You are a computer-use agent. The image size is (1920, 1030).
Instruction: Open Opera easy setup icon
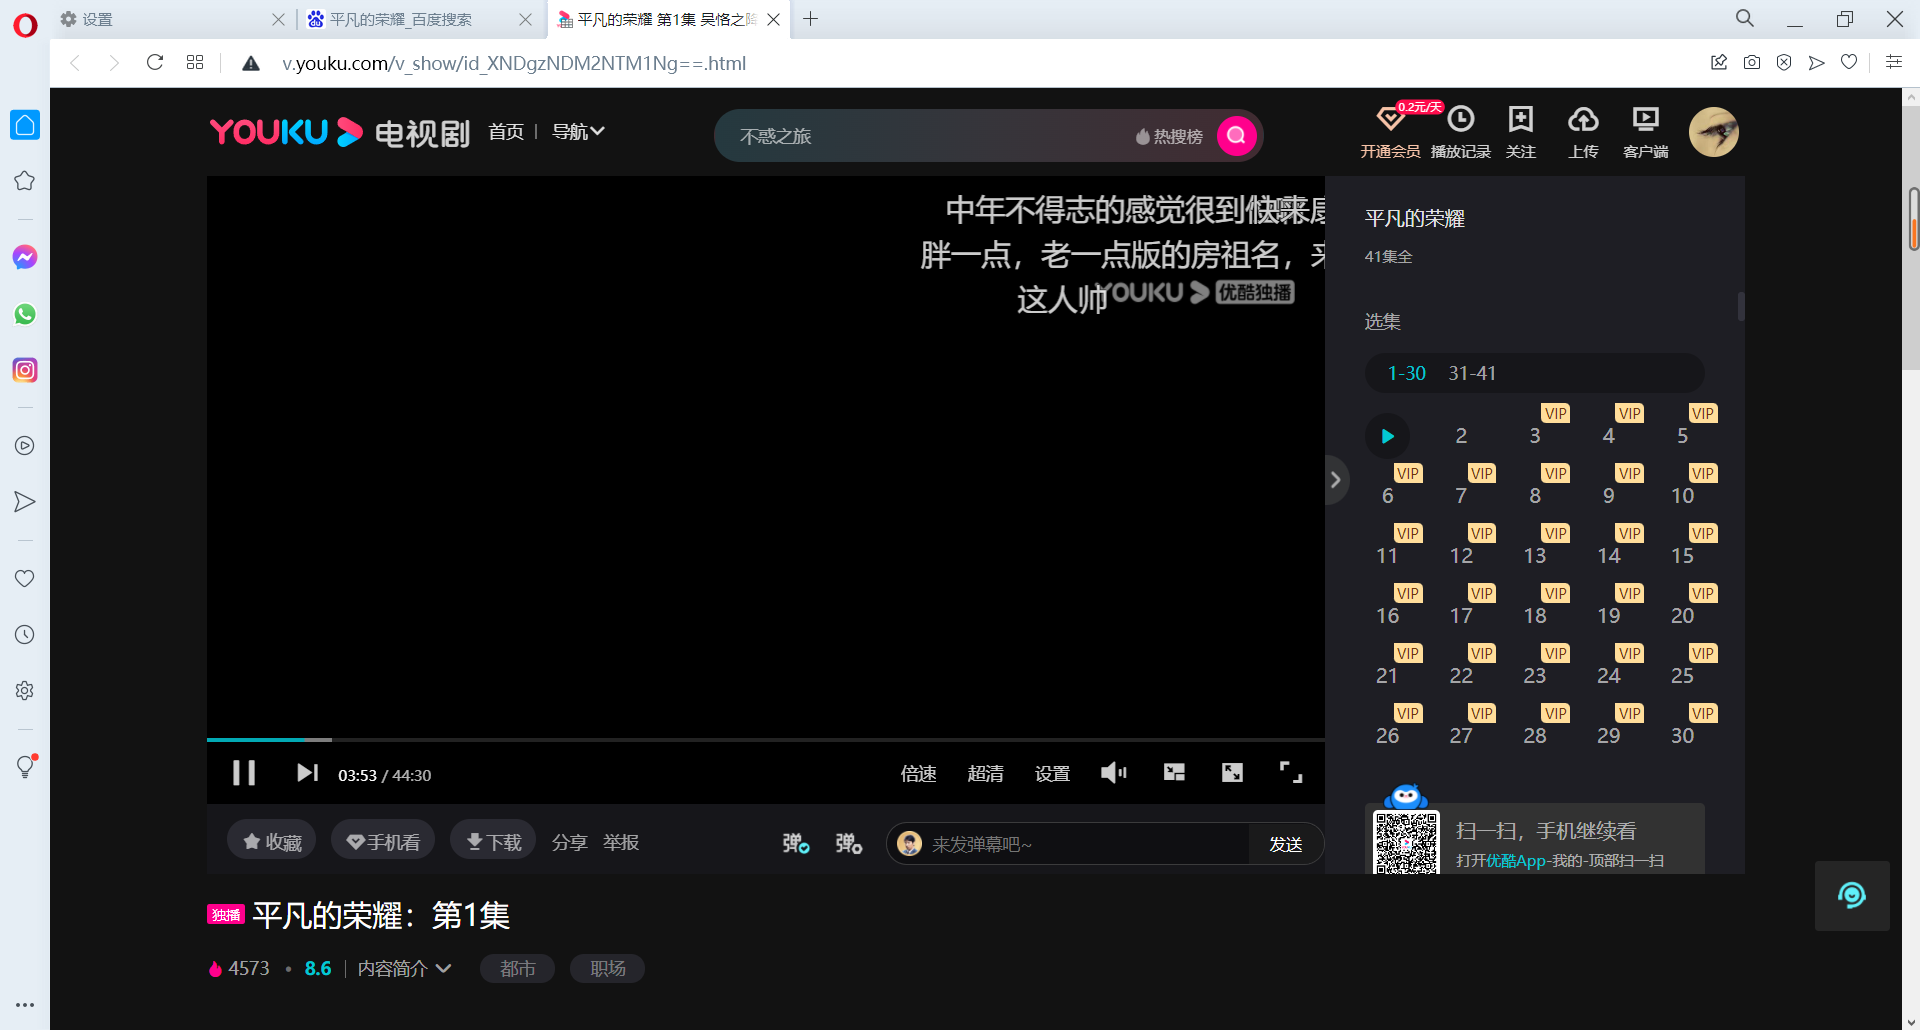tap(1894, 62)
